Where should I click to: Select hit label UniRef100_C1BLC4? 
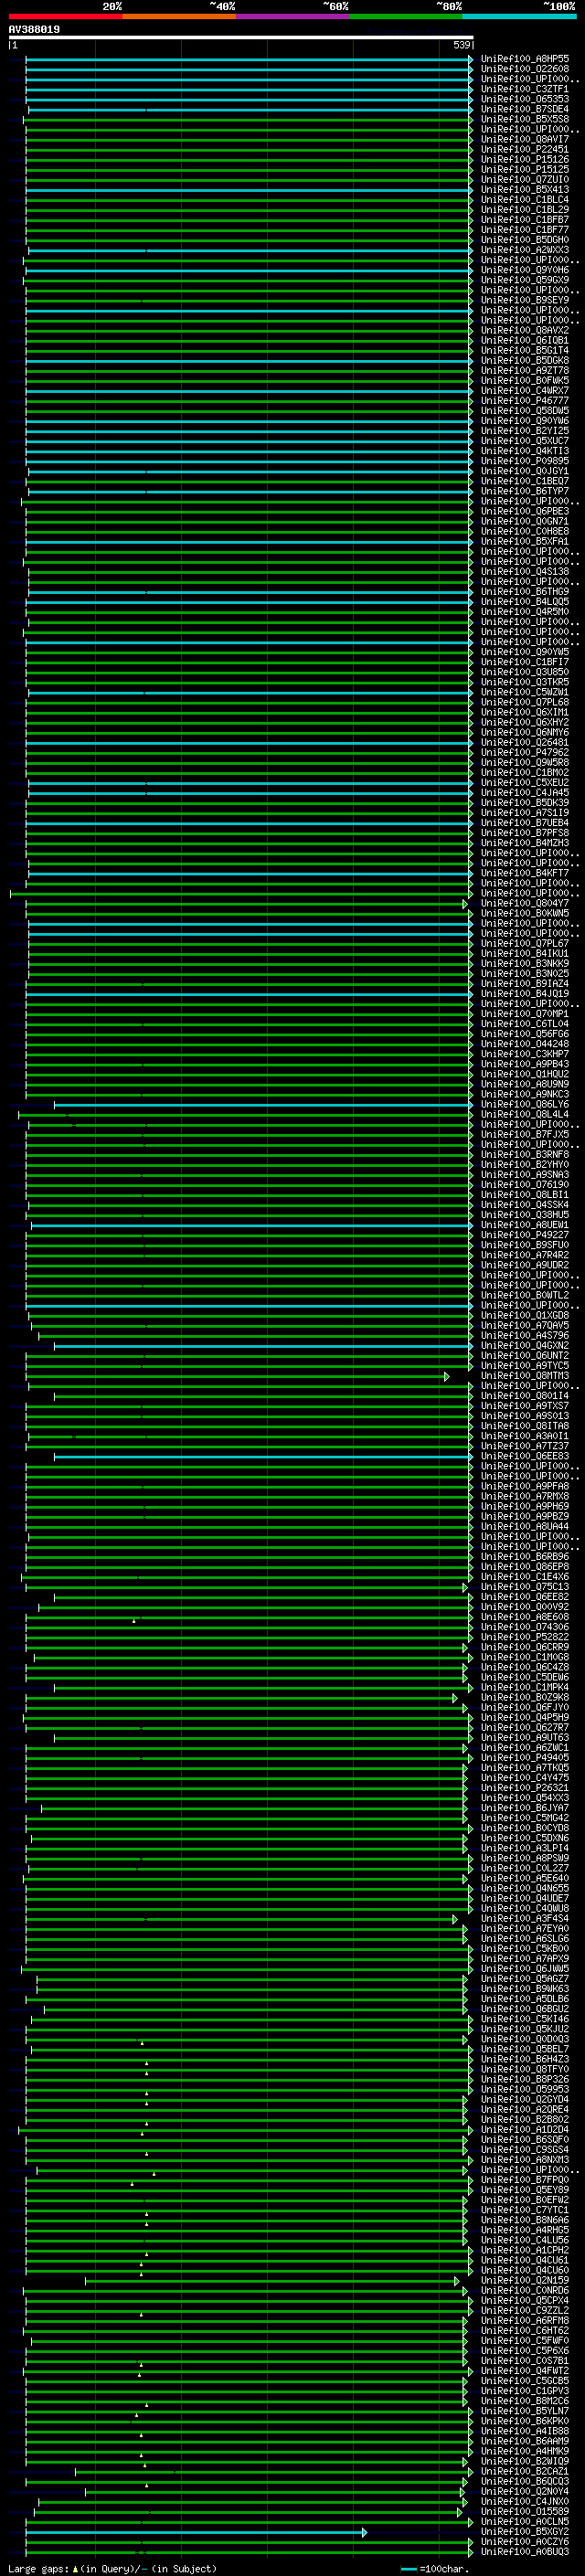coord(525,199)
